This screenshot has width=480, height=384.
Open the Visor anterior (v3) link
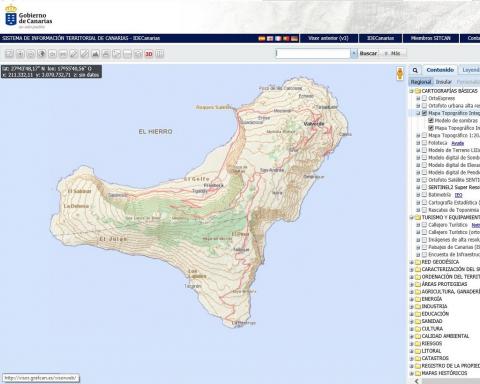point(328,38)
